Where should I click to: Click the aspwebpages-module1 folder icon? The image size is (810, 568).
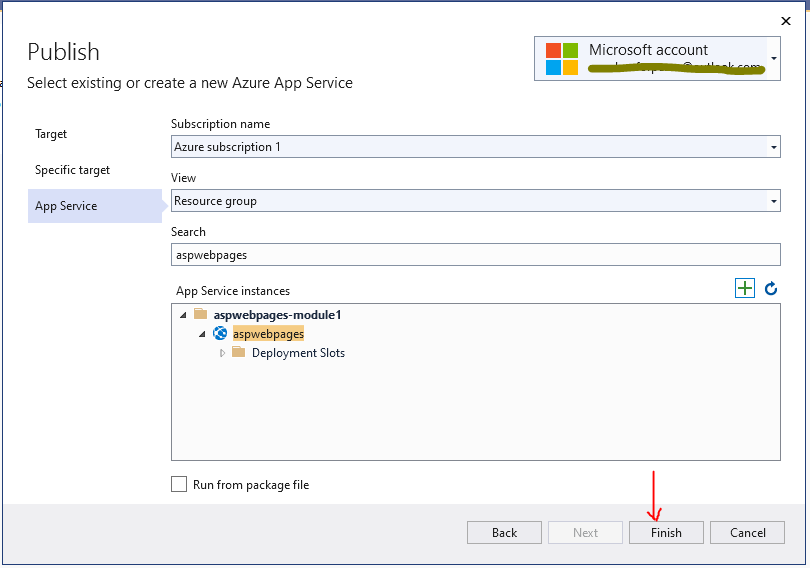pyautogui.click(x=200, y=314)
